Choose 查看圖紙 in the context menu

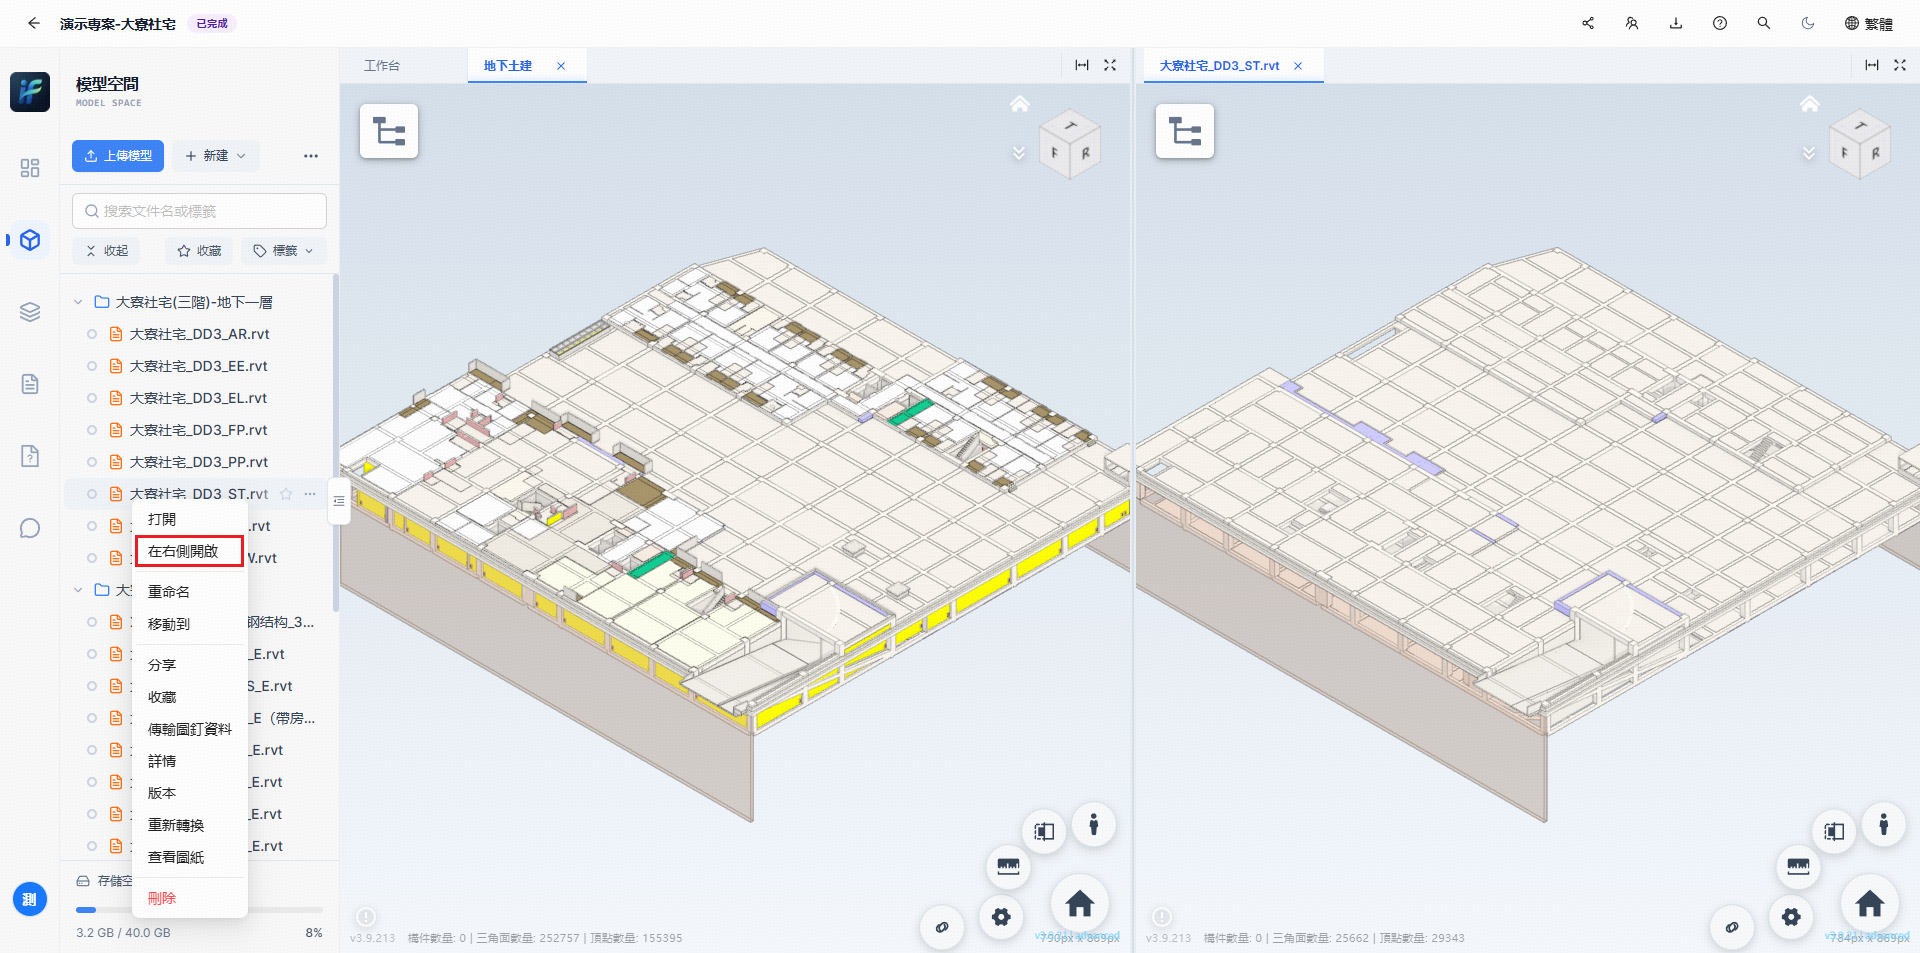[190, 857]
